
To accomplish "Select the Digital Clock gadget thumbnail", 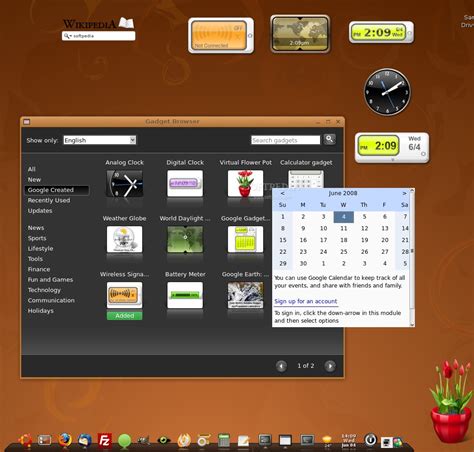I will click(x=185, y=183).
